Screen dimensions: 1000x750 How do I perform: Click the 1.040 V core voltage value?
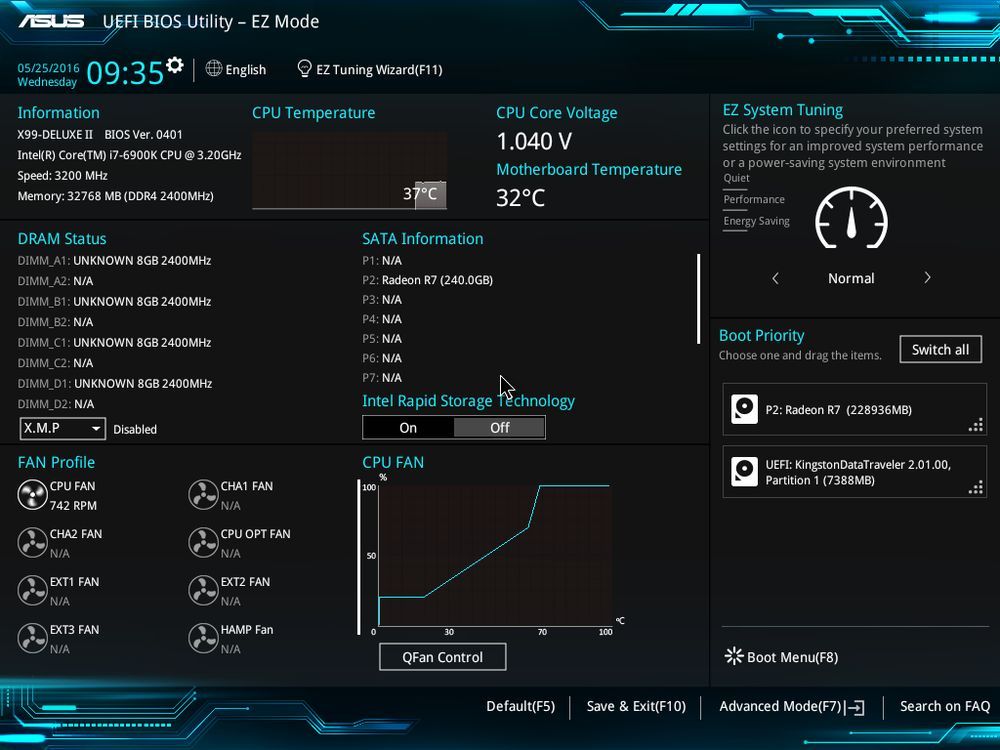click(x=534, y=142)
